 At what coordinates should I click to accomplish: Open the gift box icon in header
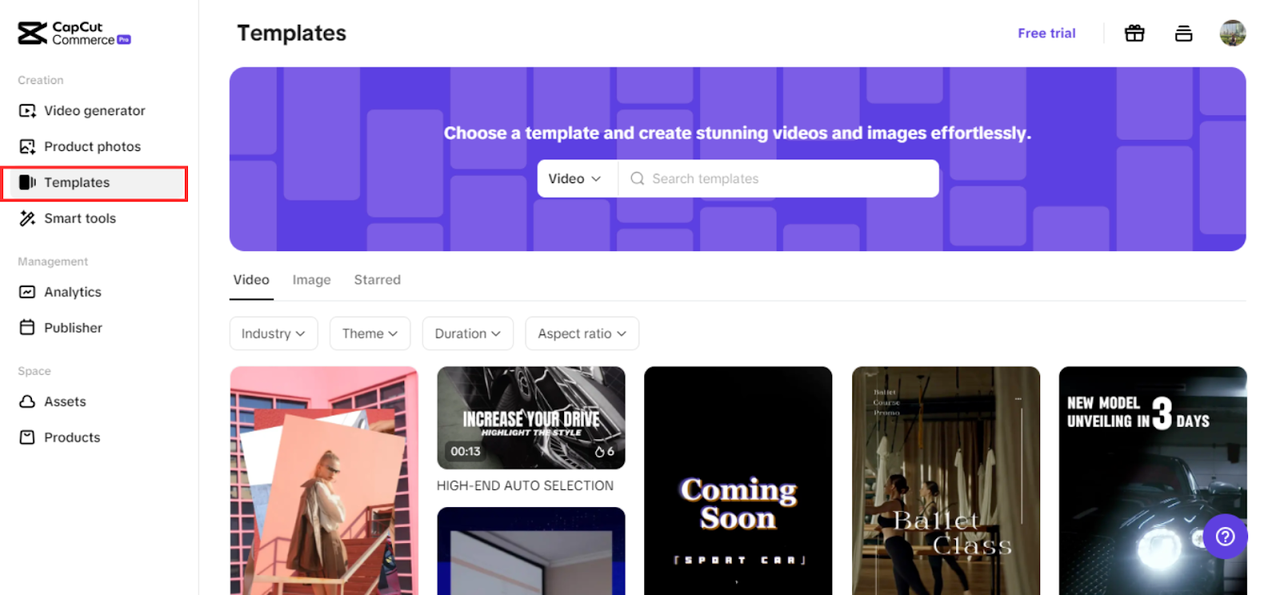(1134, 33)
